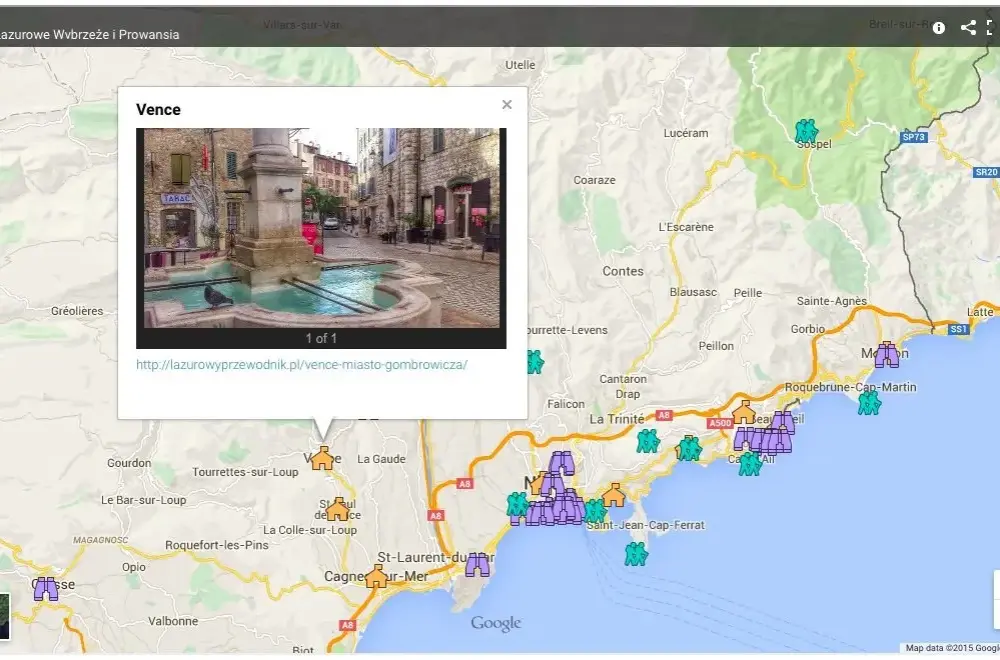1000x660 pixels.
Task: Select binoculars marker at Grasse
Action: [46, 589]
